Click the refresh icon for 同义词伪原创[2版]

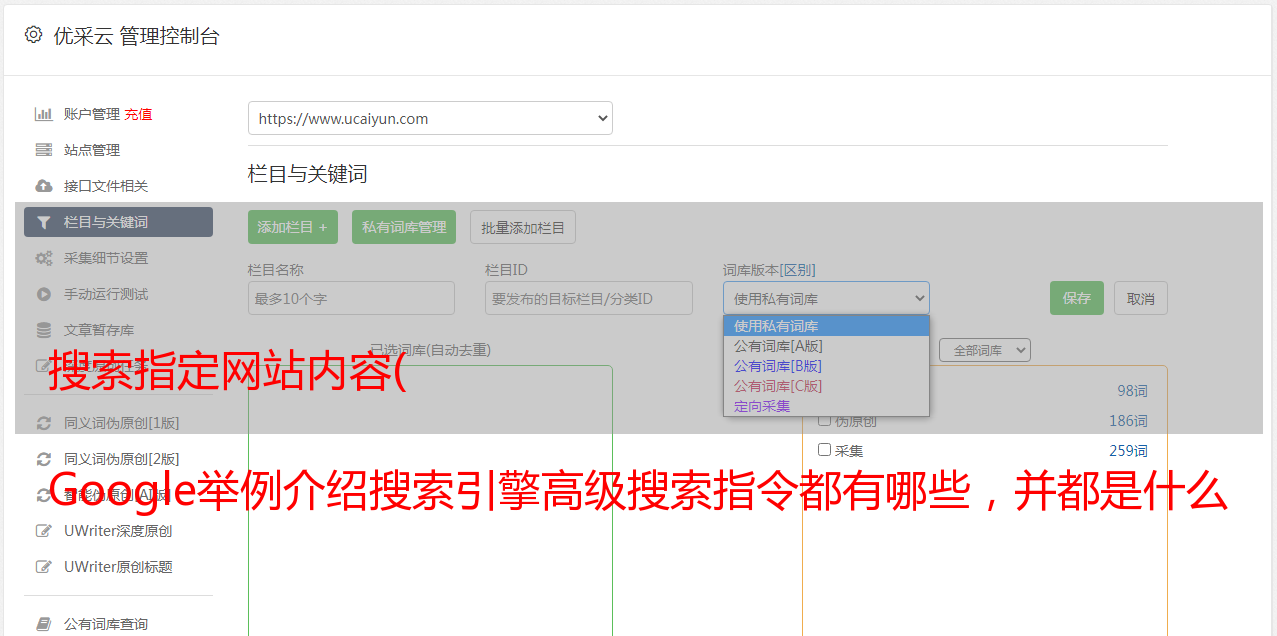pos(43,459)
